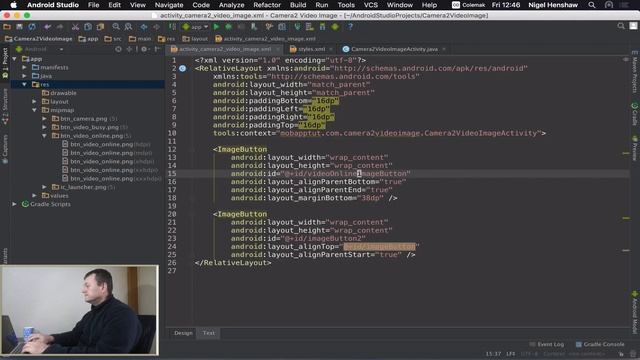Click the Copy toolbar icon
This screenshot has width=640, height=360.
pos(88,27)
